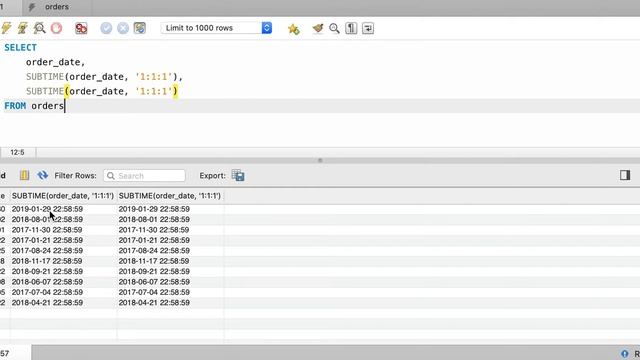Toggle stop-on-error script execution icon
The image size is (640, 360).
point(81,28)
